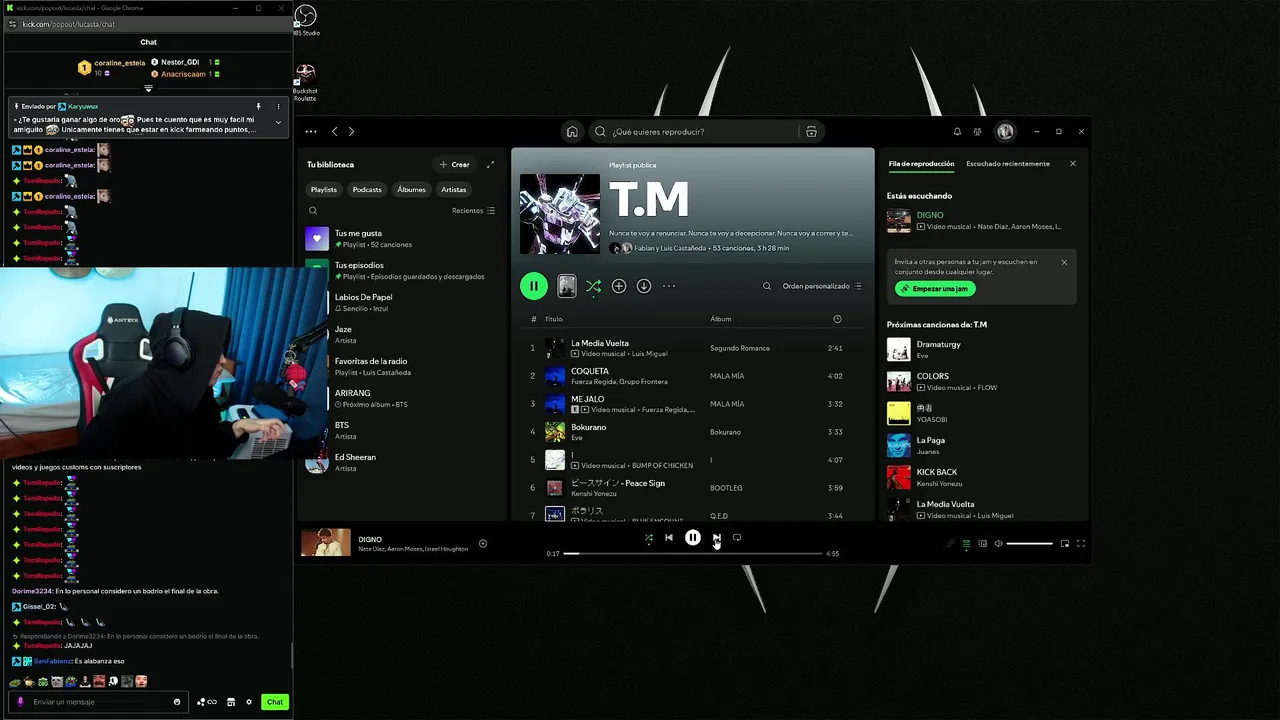This screenshot has height=720, width=1280.
Task: Expand Tu biblioteca to full view
Action: [x=490, y=164]
